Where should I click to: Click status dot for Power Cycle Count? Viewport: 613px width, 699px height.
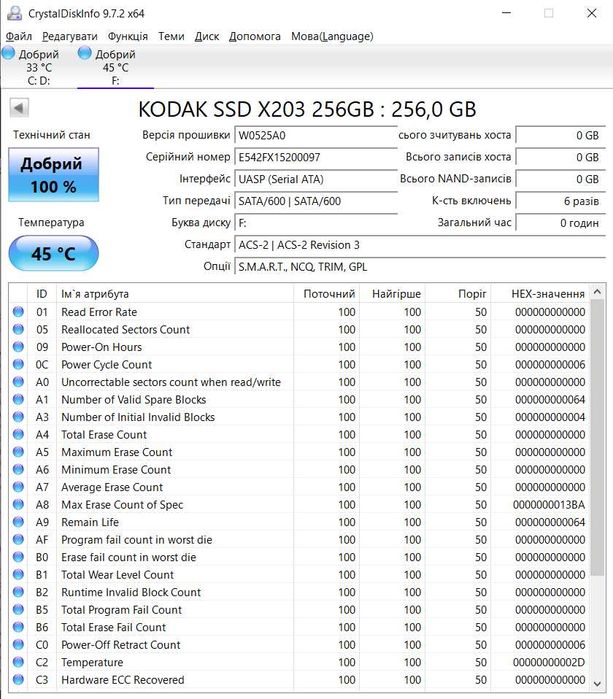pyautogui.click(x=18, y=364)
